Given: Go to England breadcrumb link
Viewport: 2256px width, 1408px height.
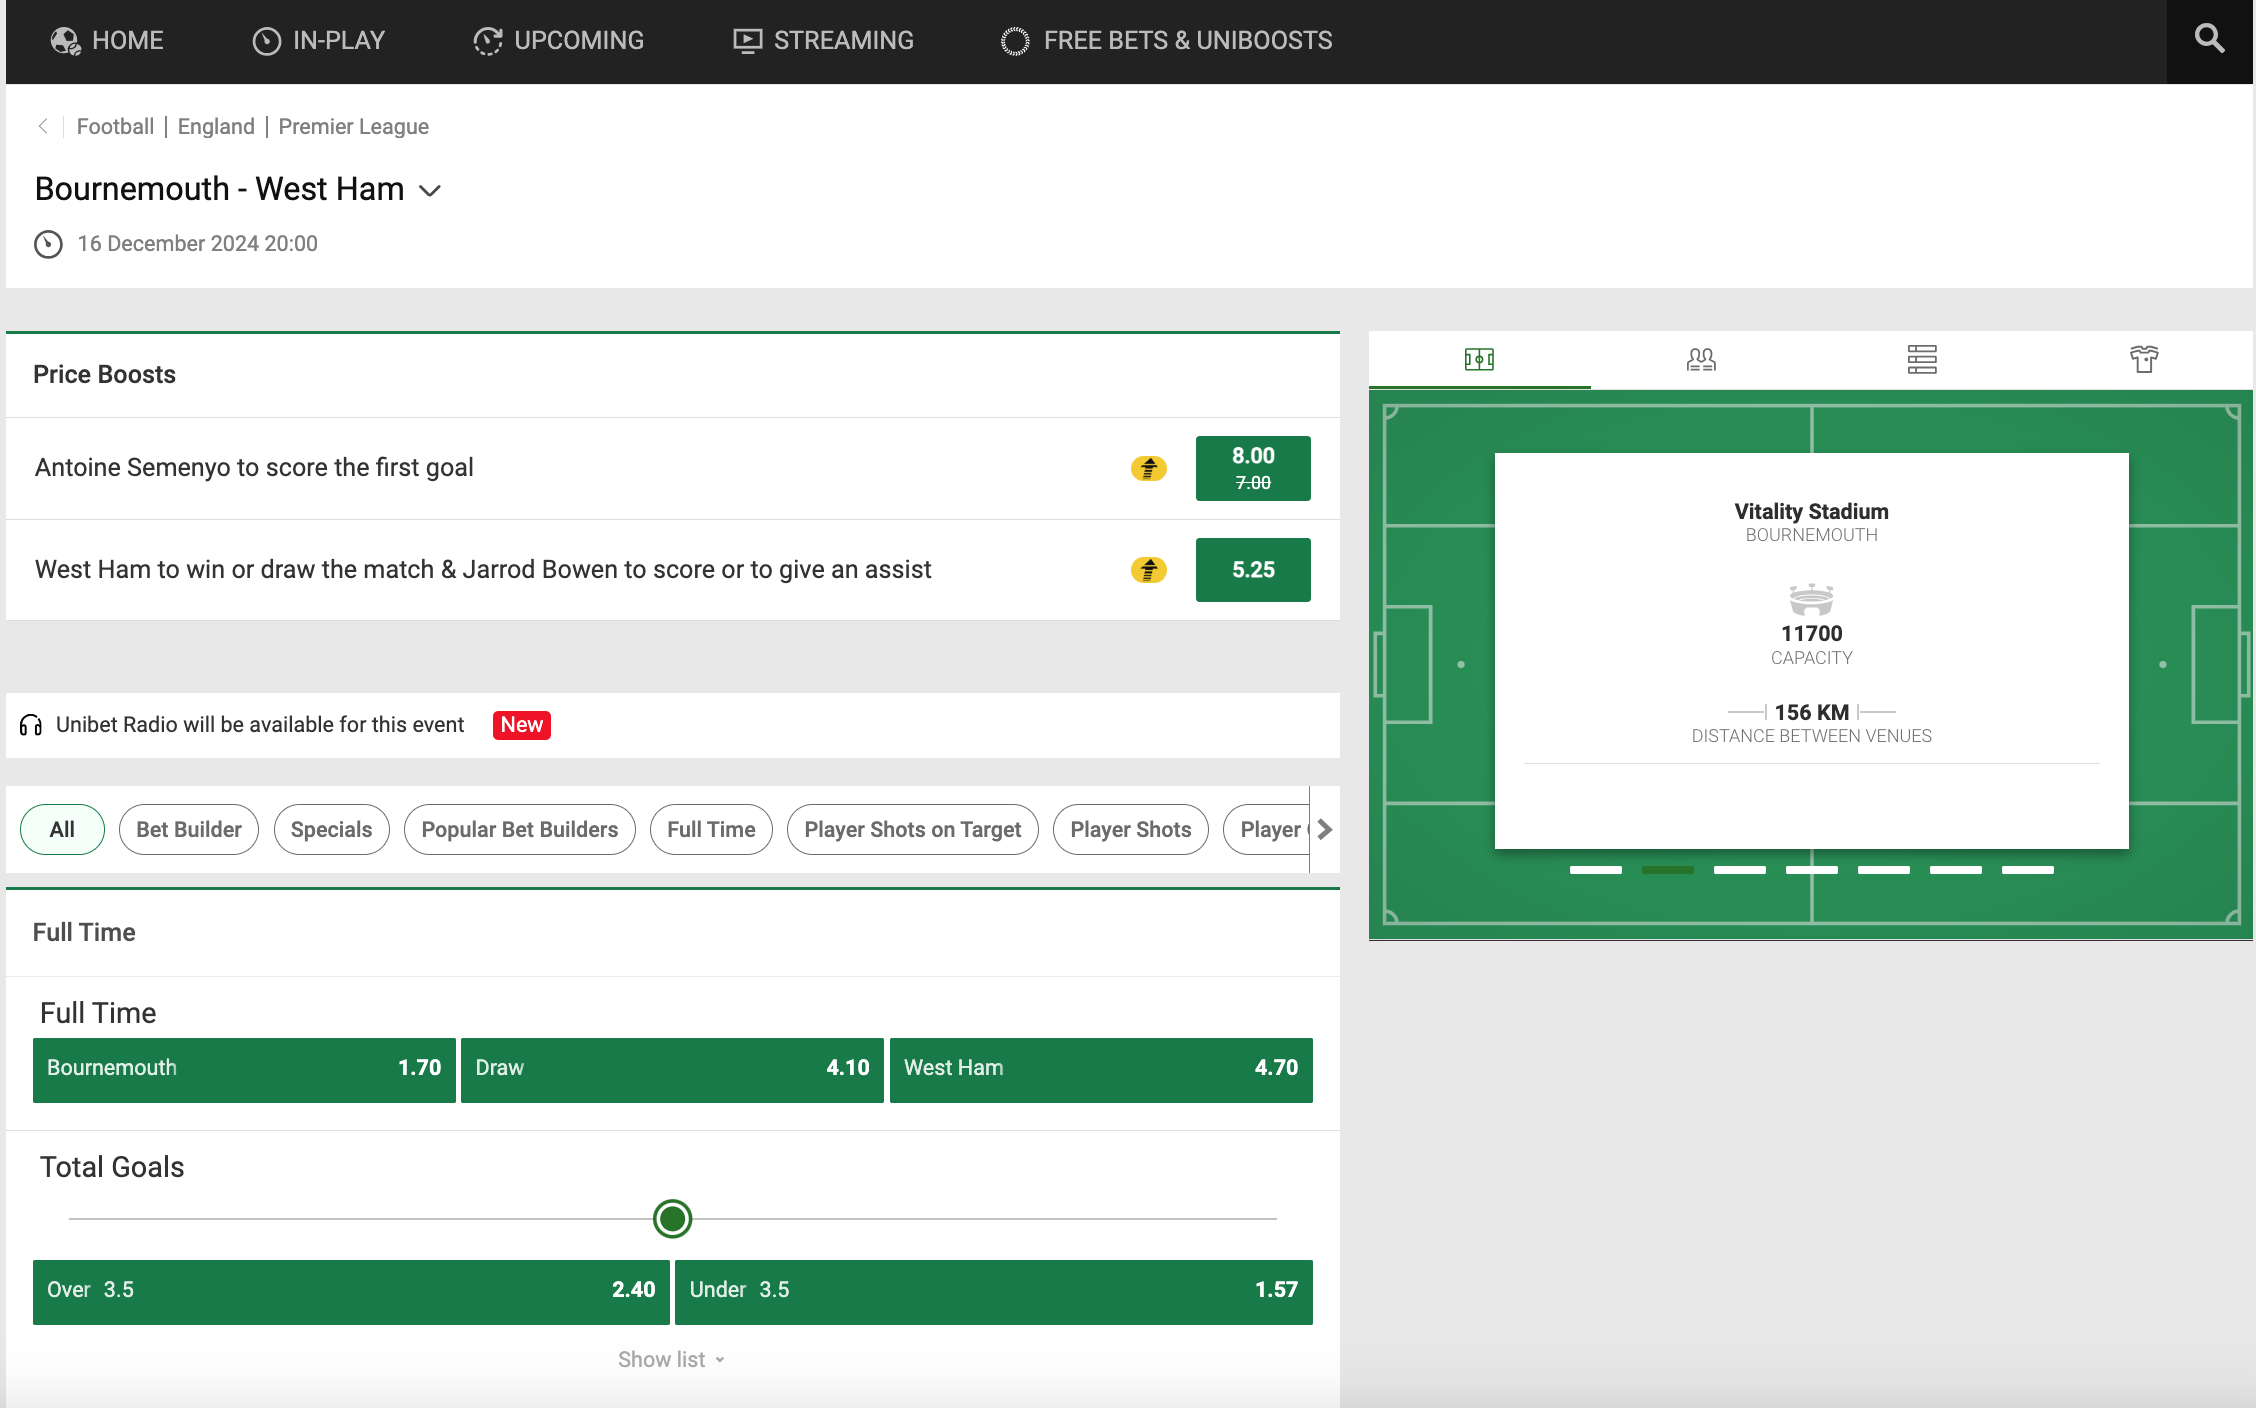Looking at the screenshot, I should (x=216, y=127).
